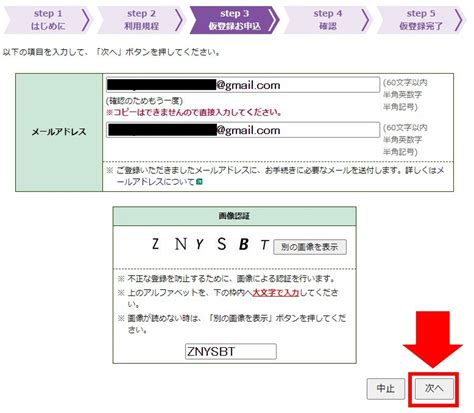Image resolution: width=474 pixels, height=413 pixels.
Task: Click the 画像認証 section header
Action: pyautogui.click(x=234, y=216)
